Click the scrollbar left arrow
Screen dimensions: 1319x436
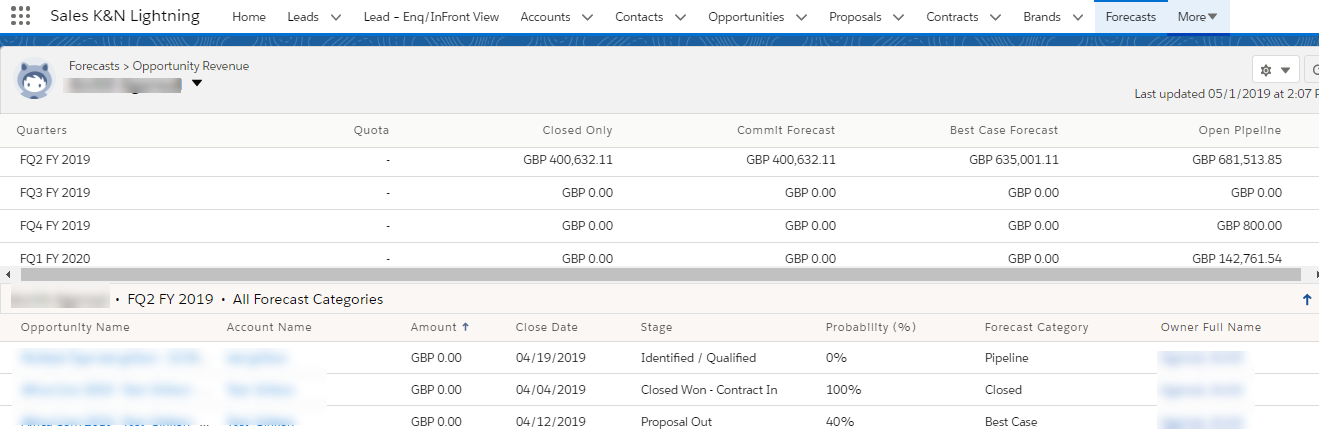(9, 274)
